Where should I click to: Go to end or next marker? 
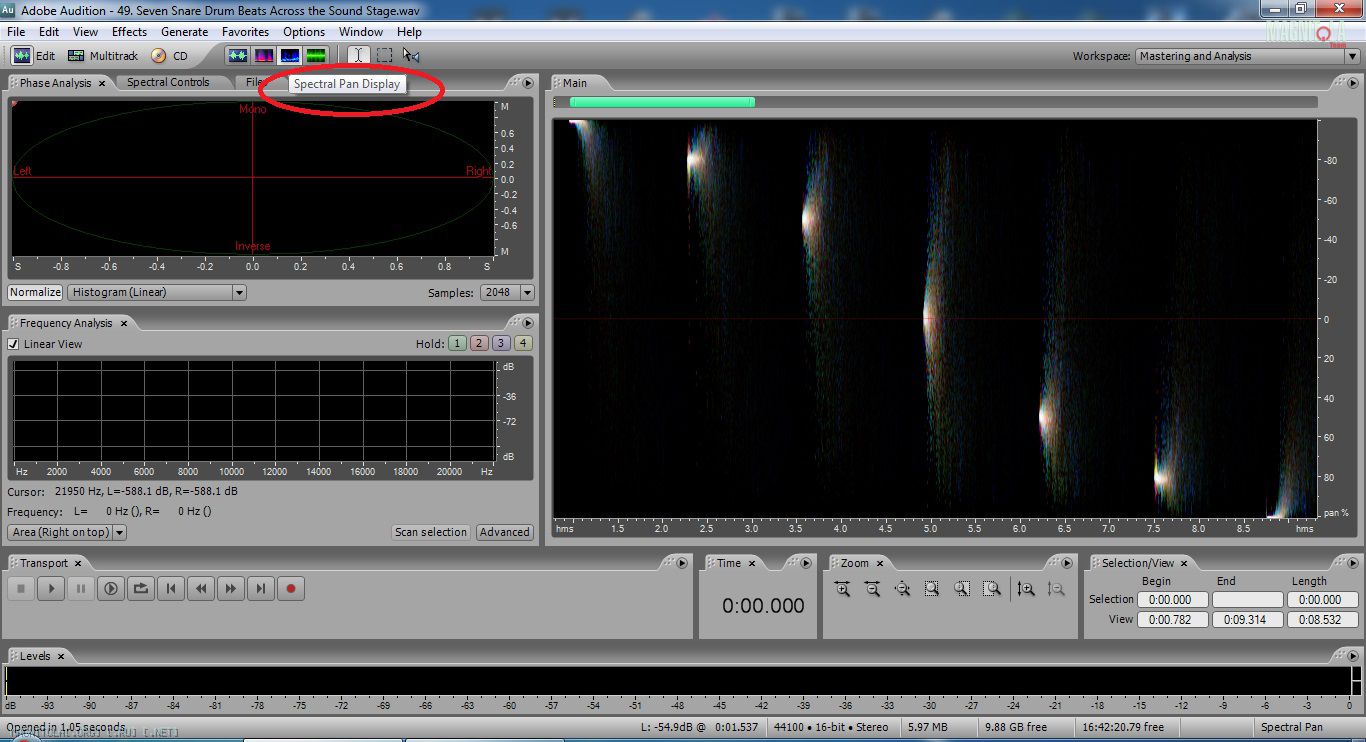point(261,589)
